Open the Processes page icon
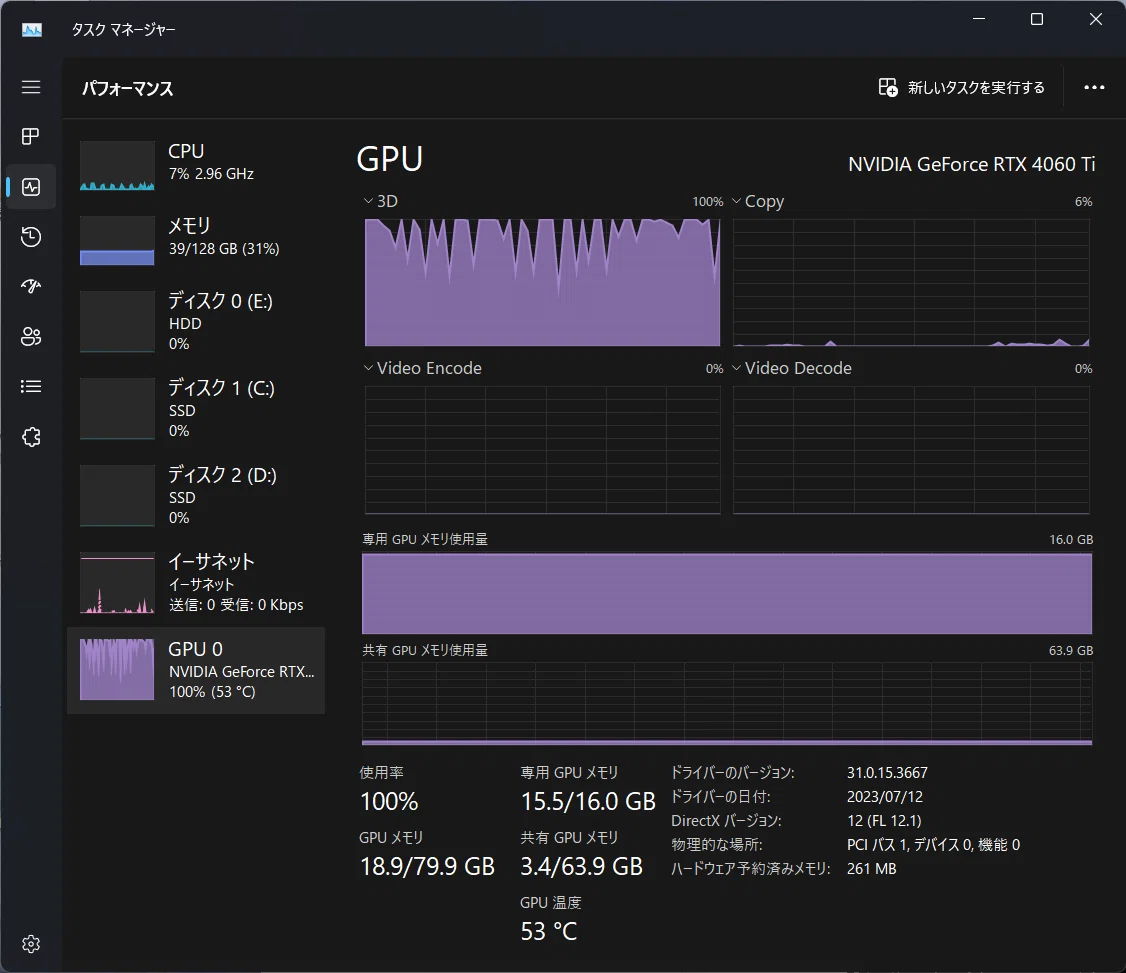The height and width of the screenshot is (973, 1126). [x=31, y=136]
